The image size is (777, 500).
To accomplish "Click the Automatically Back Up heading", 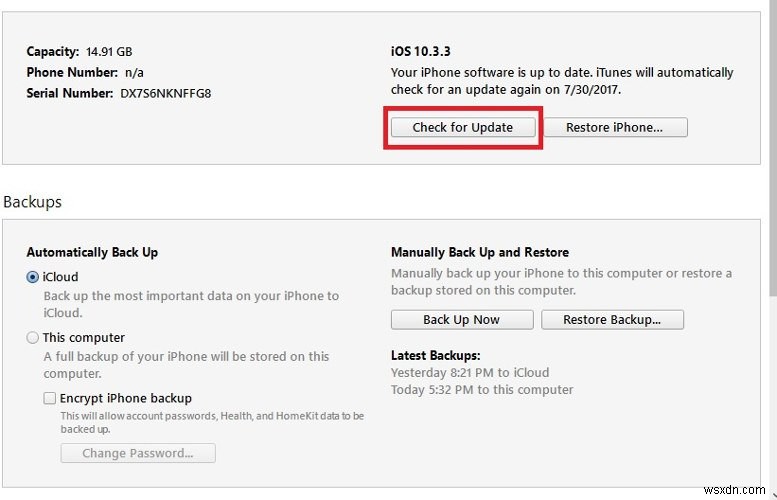I will coord(92,253).
